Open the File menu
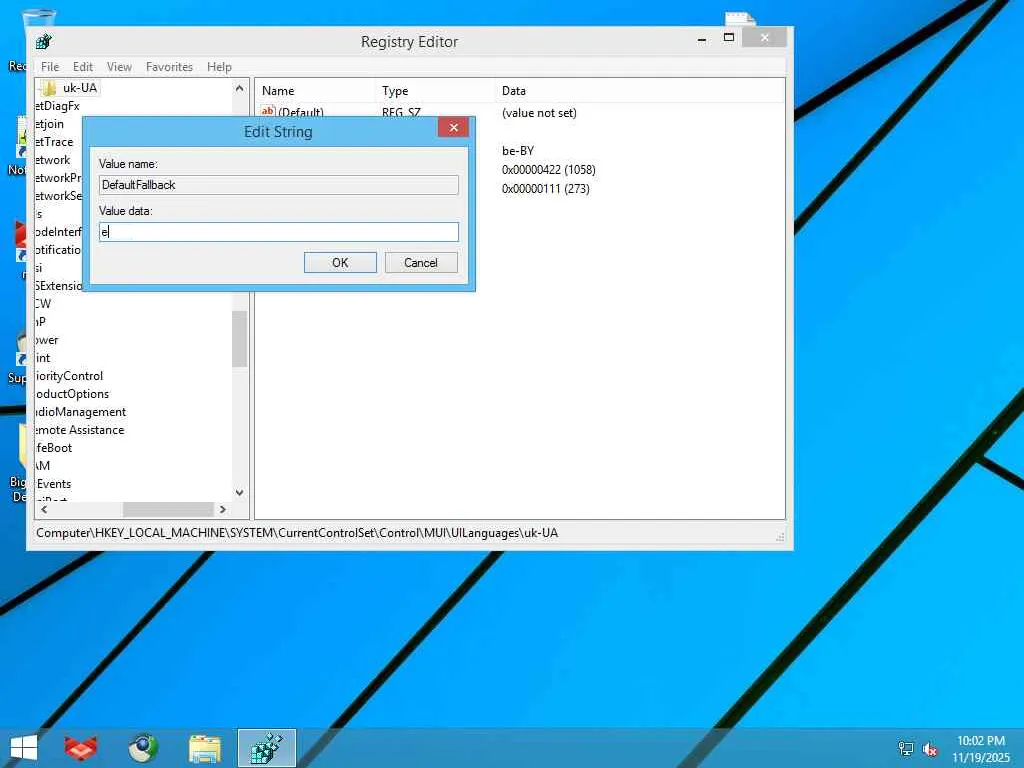 click(50, 67)
